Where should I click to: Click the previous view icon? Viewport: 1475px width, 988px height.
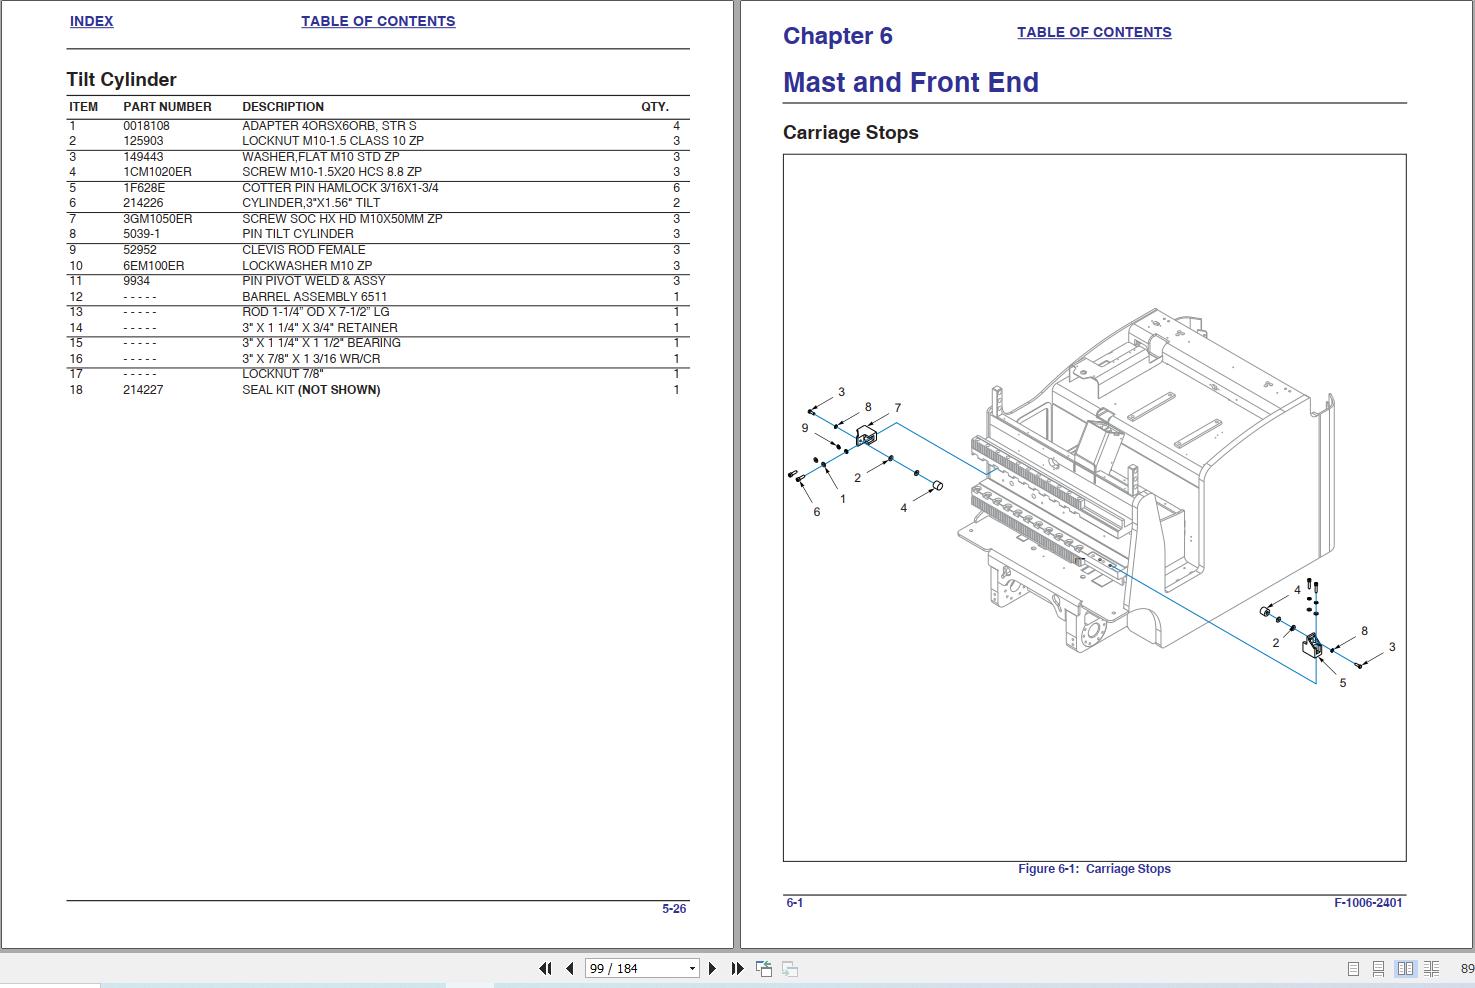[763, 968]
